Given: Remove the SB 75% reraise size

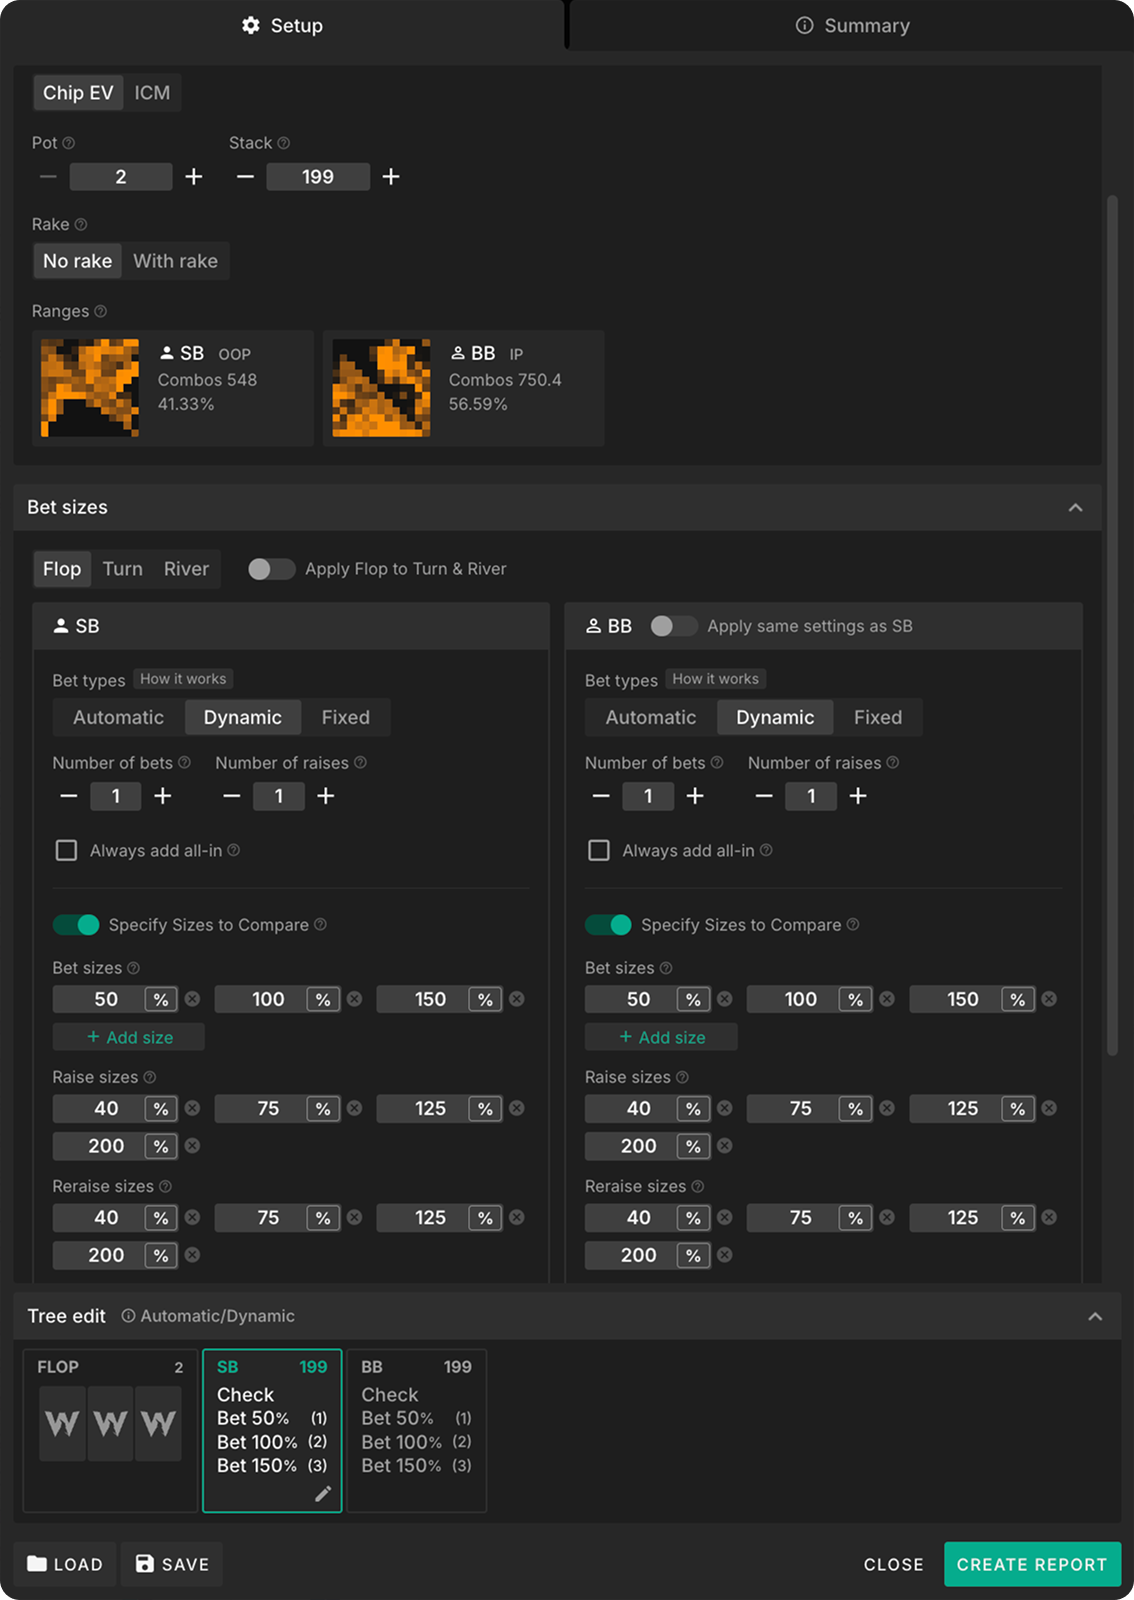Looking at the screenshot, I should [354, 1217].
